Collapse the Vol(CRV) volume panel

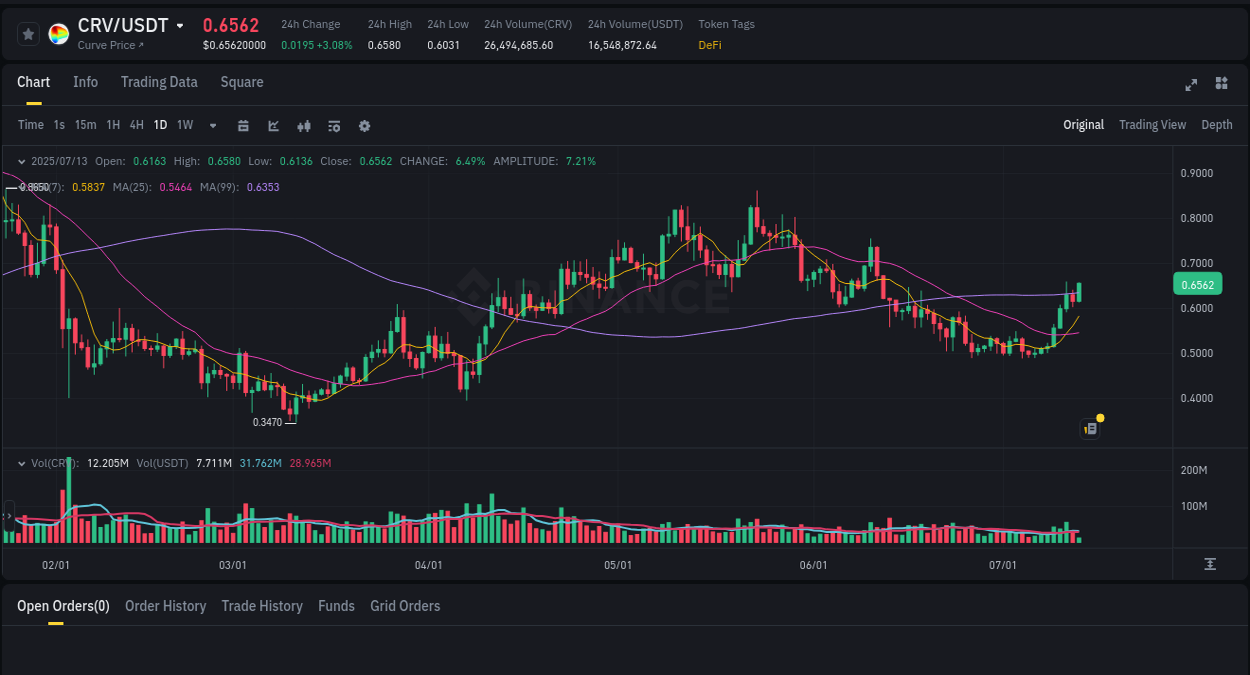(x=21, y=463)
